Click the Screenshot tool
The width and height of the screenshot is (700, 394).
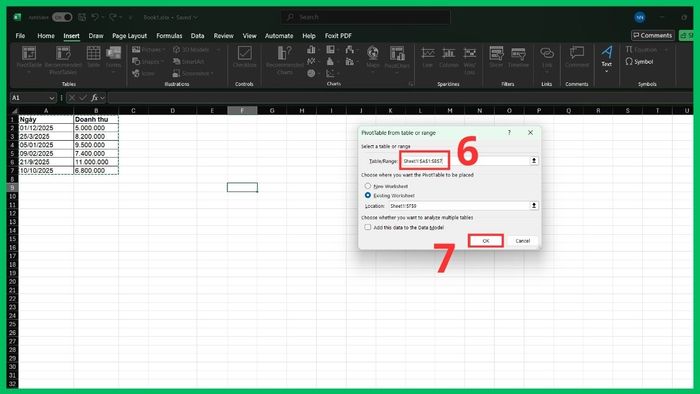coord(193,73)
